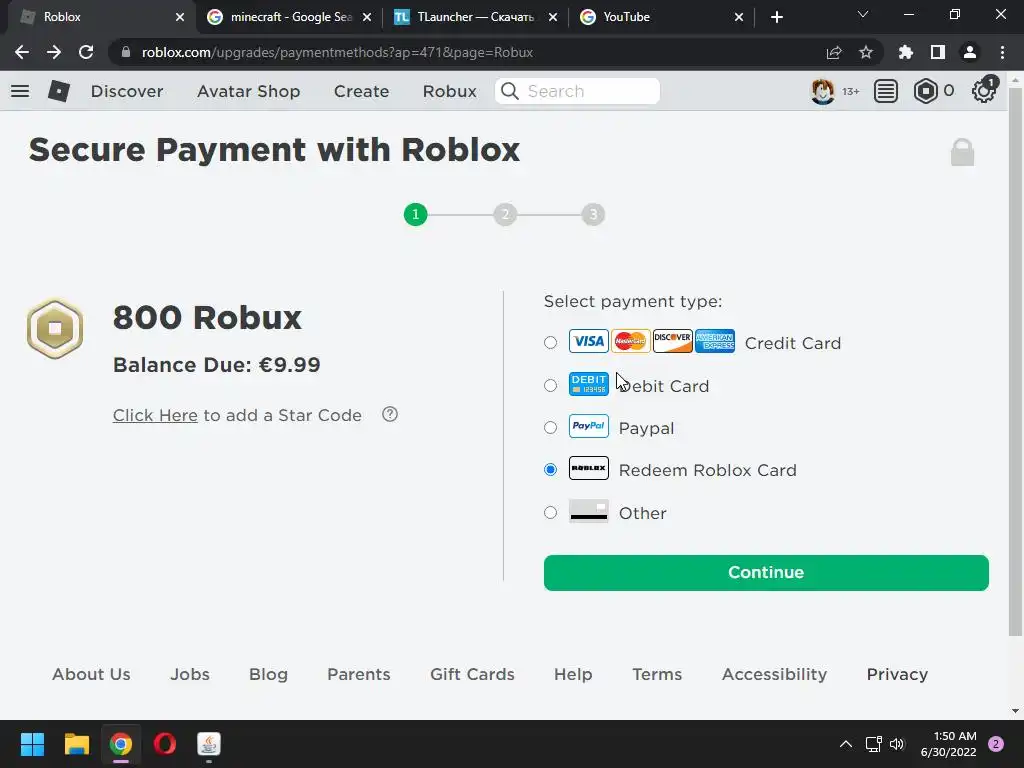Click the browser forward arrow
This screenshot has height=768, width=1024.
tap(54, 52)
